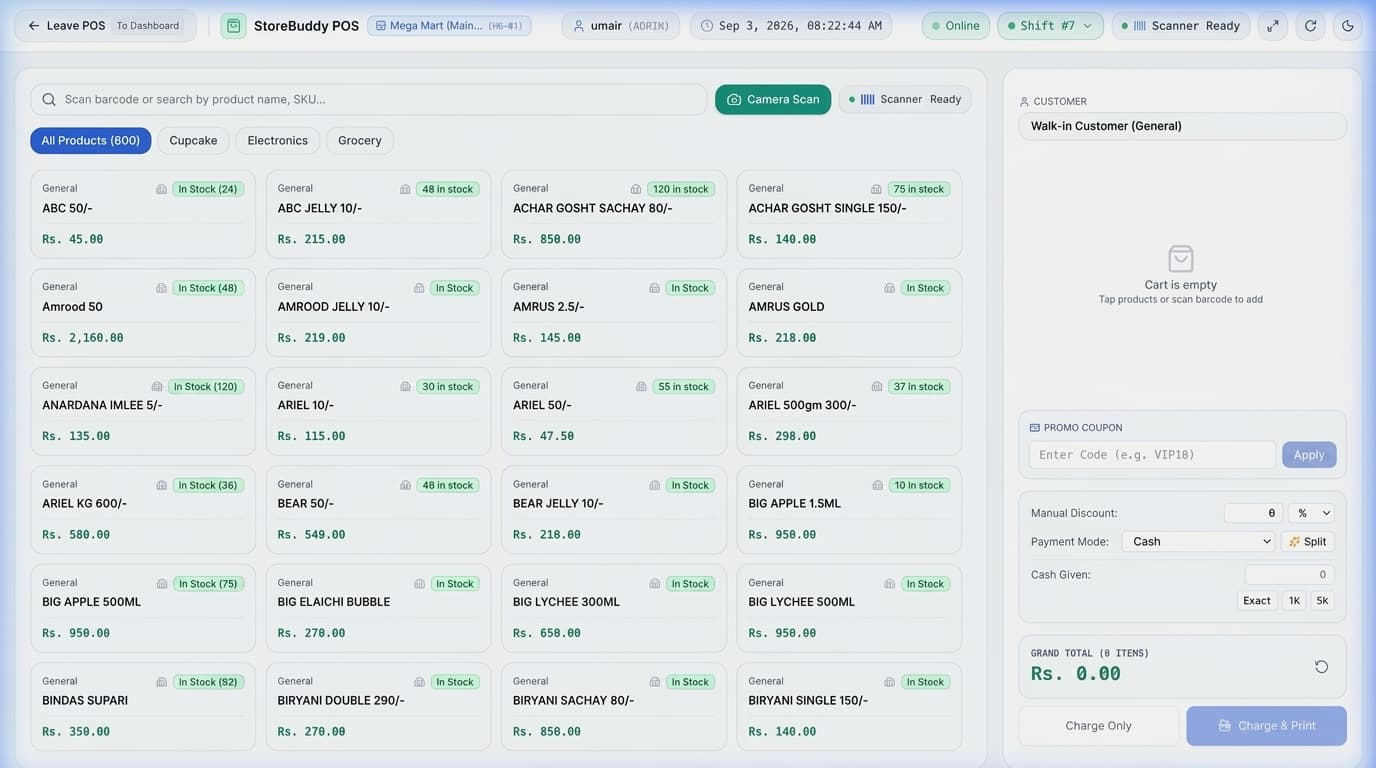This screenshot has width=1376, height=768.
Task: Click the 1K quick cash button
Action: [1294, 601]
